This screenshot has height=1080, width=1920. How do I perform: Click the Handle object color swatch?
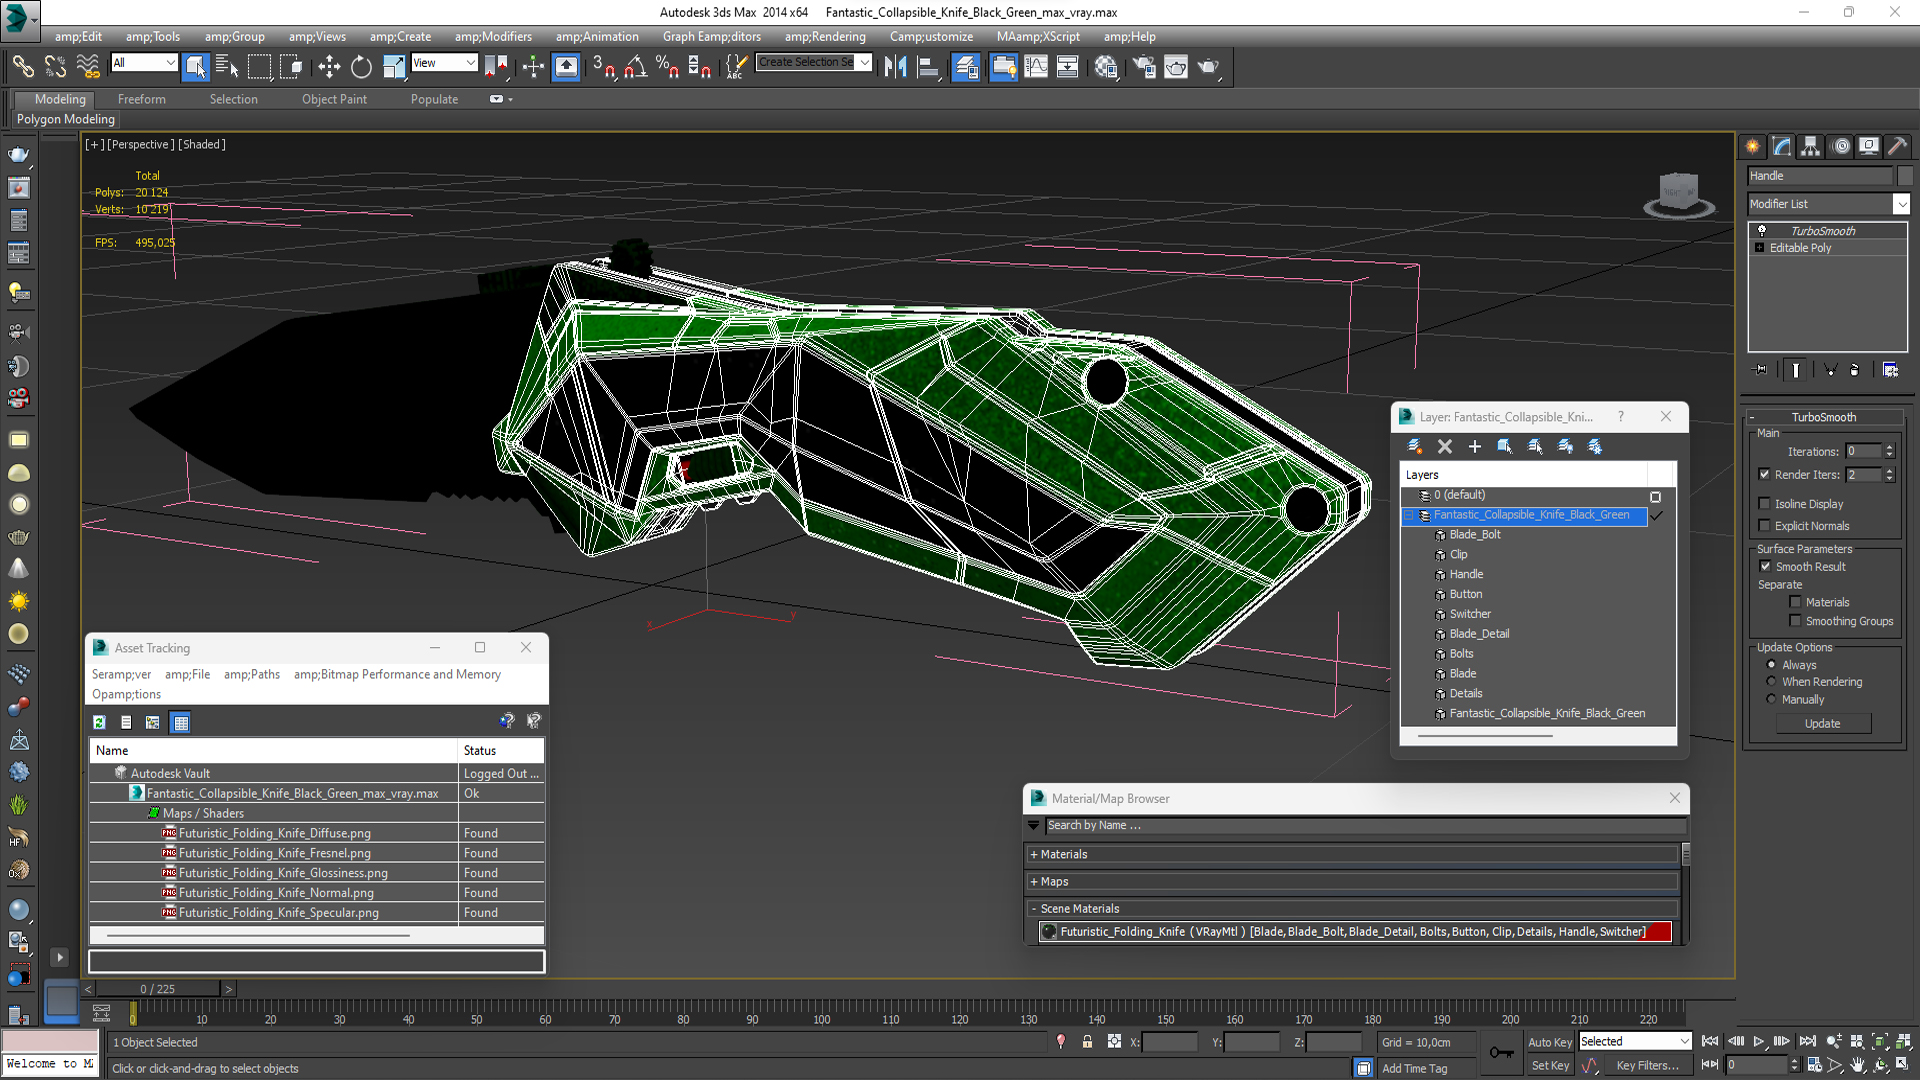click(1905, 175)
